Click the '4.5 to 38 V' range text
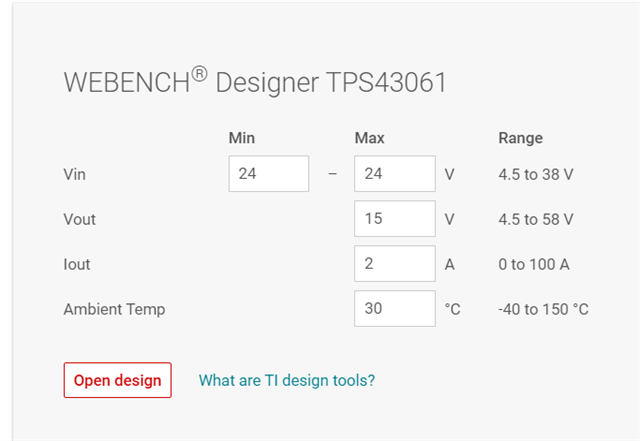640x441 pixels. click(536, 174)
